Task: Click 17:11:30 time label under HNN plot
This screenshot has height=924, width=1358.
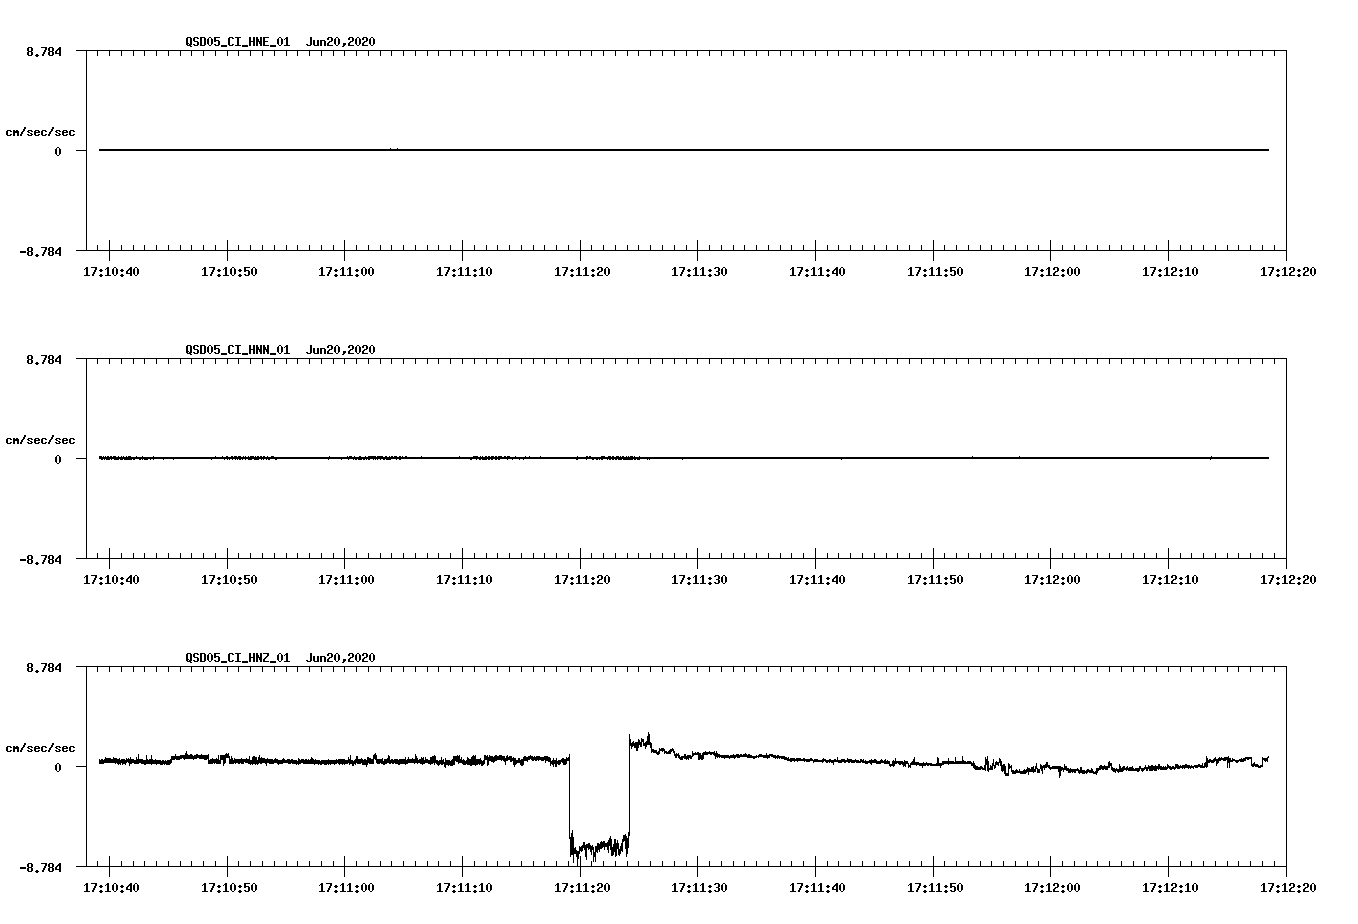Action: (699, 579)
